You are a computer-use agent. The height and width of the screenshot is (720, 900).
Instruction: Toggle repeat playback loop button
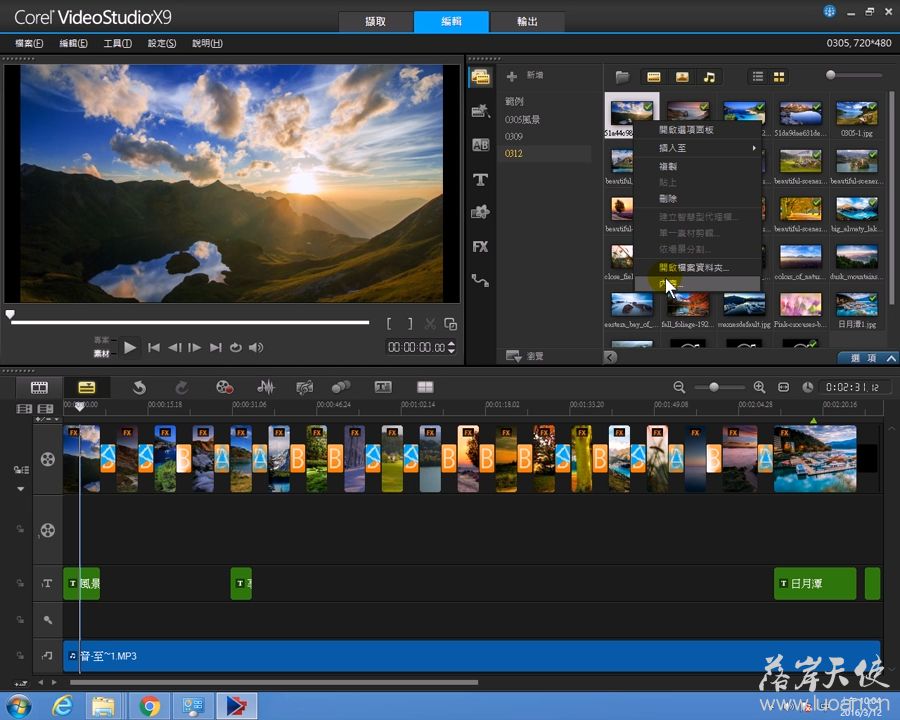point(235,347)
